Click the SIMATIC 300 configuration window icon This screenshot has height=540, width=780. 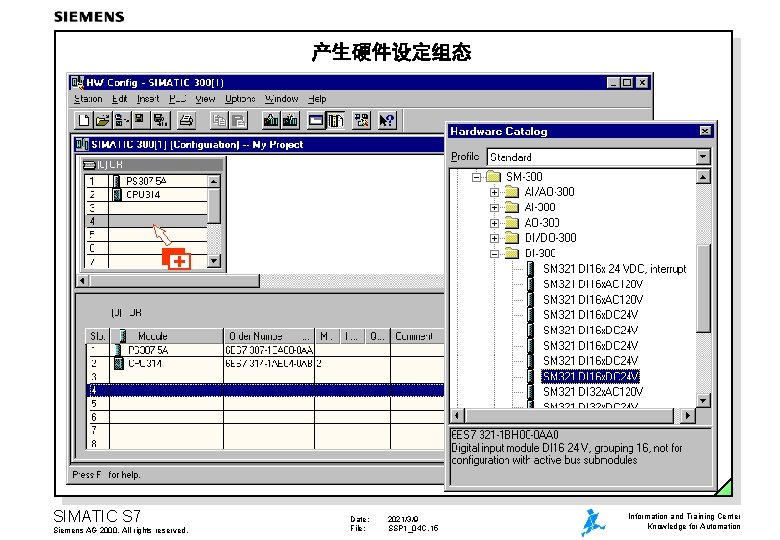pyautogui.click(x=82, y=145)
